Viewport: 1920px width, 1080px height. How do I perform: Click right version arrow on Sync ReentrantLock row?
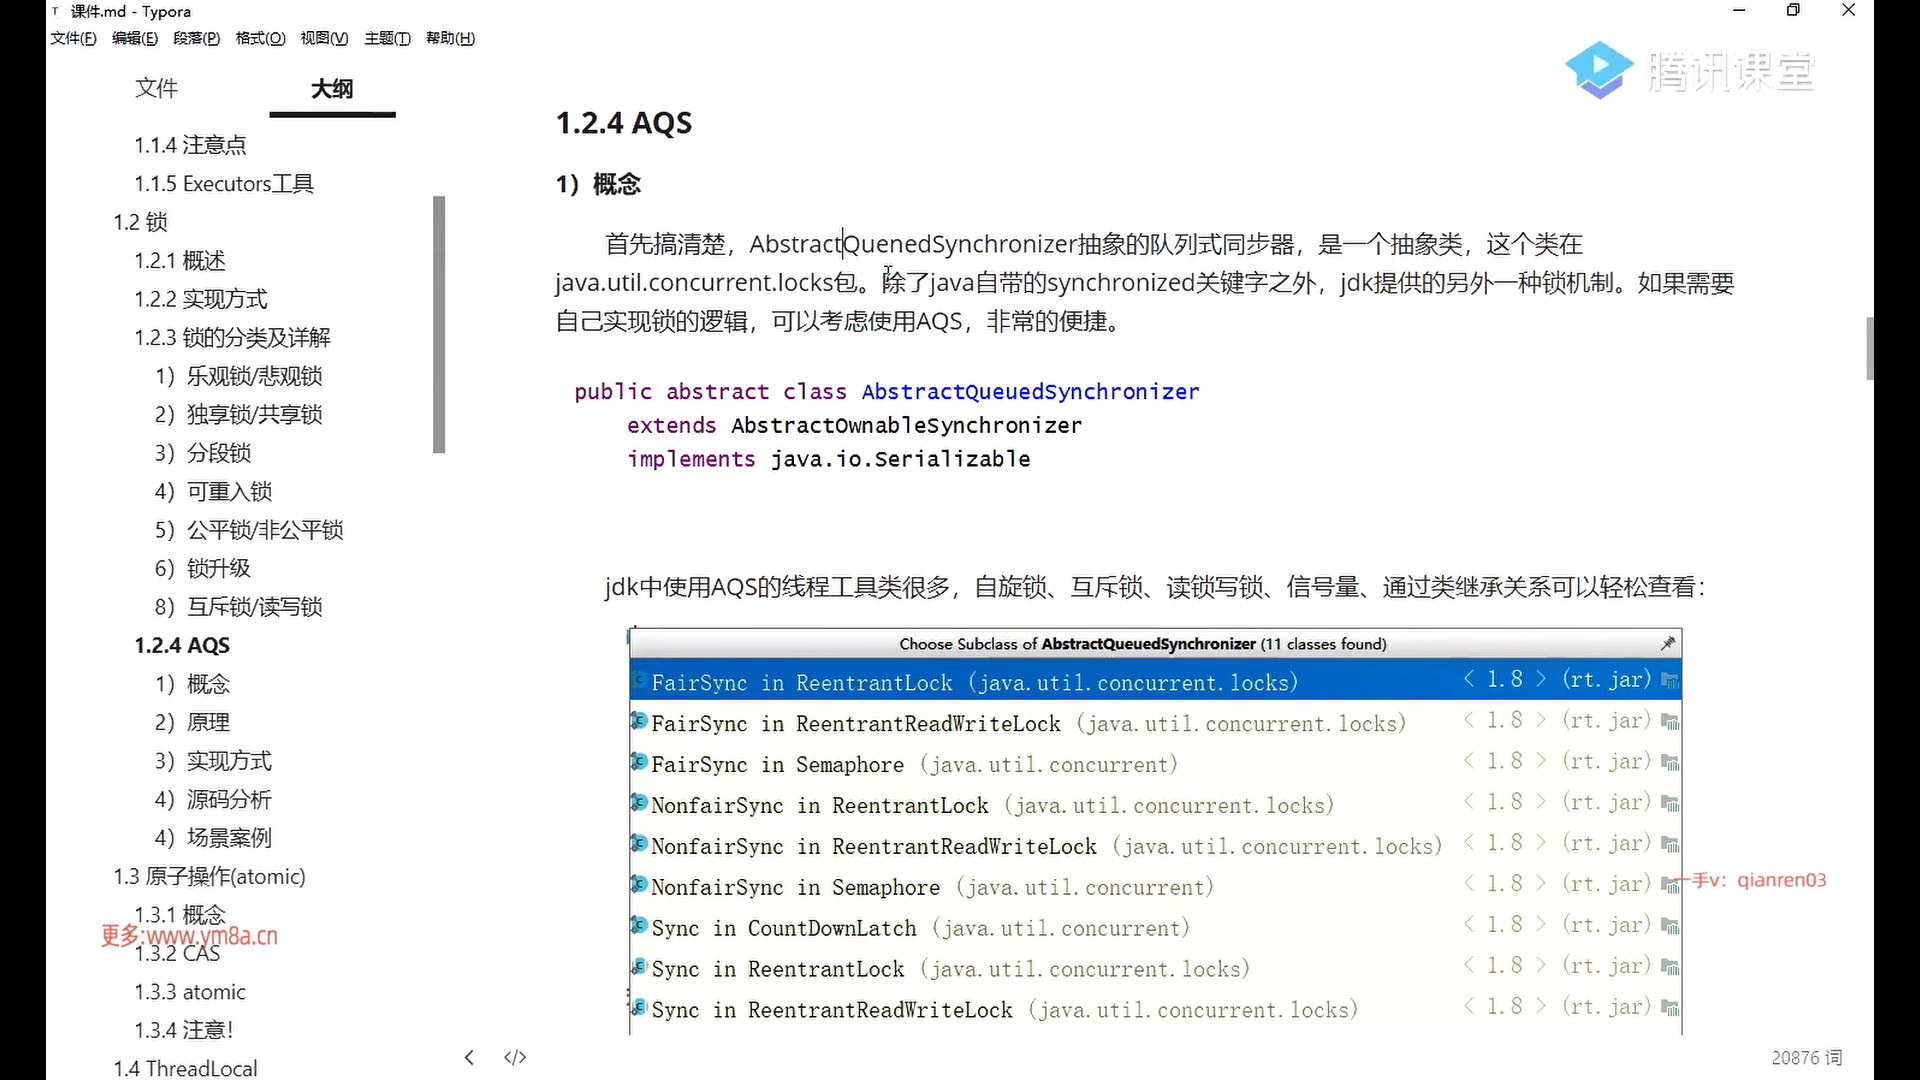tap(1541, 966)
